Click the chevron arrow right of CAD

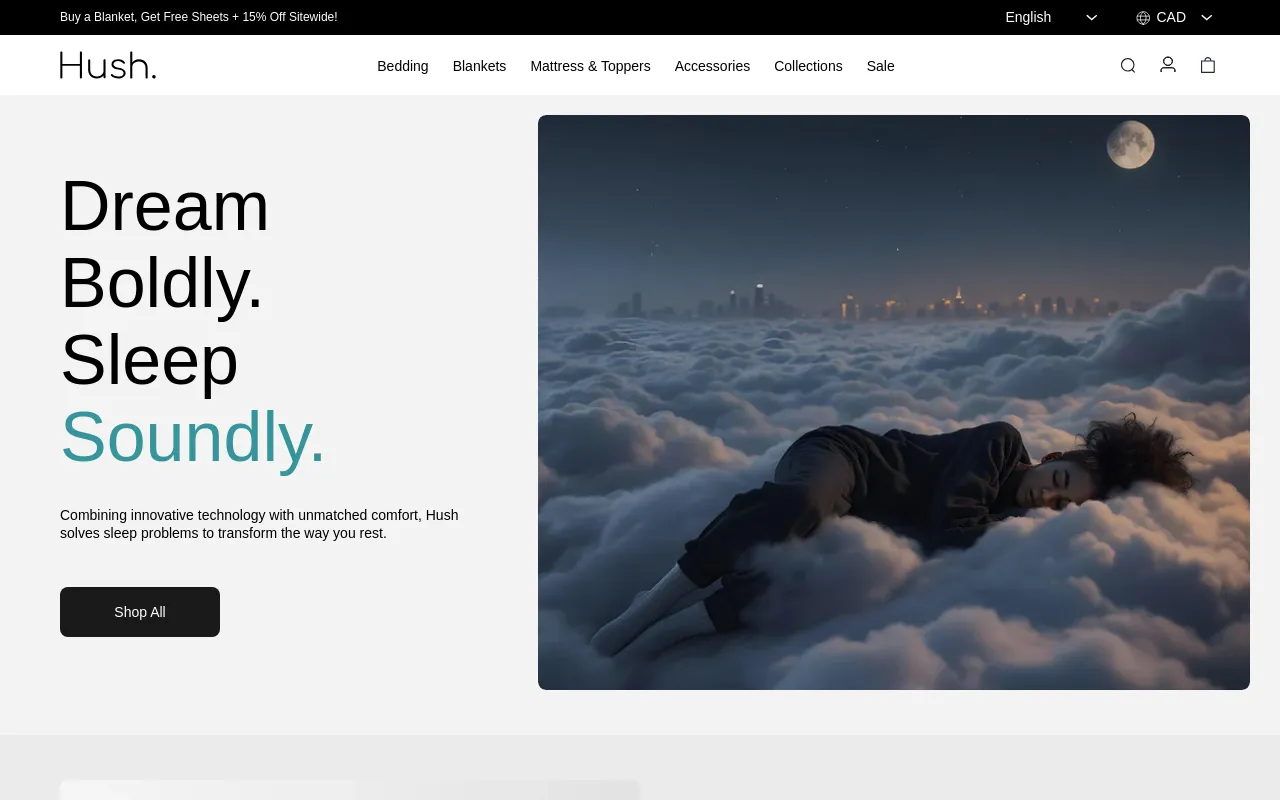1207,18
